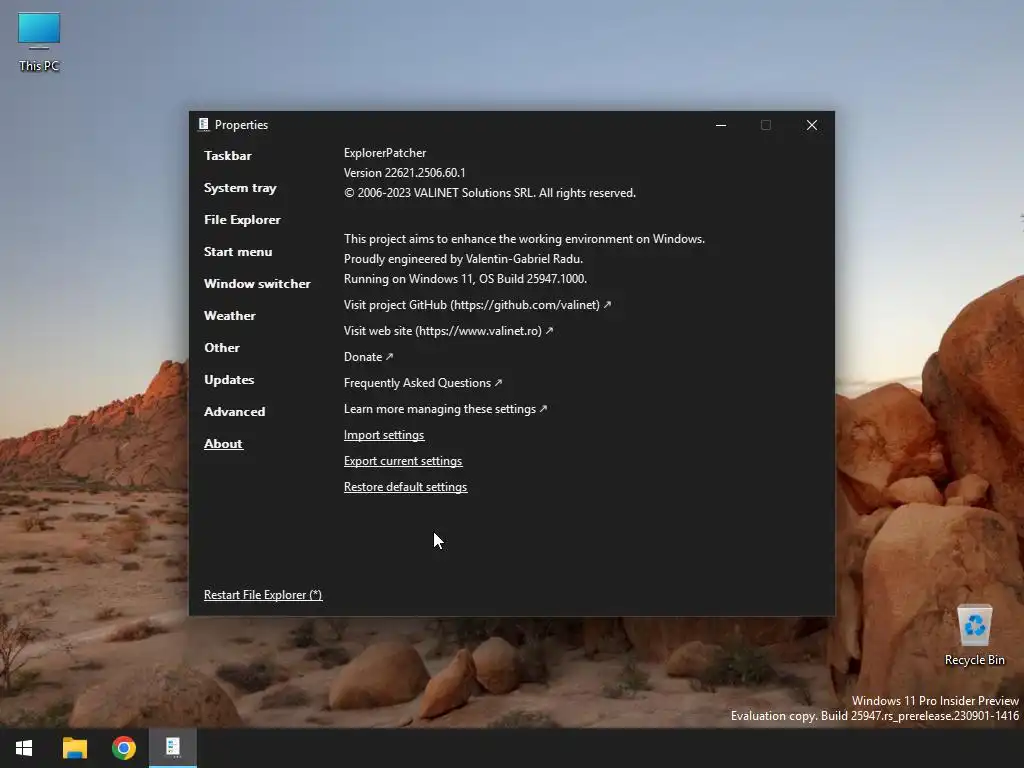Click Restart File Explorer (*)
Viewport: 1024px width, 768px height.
click(263, 595)
